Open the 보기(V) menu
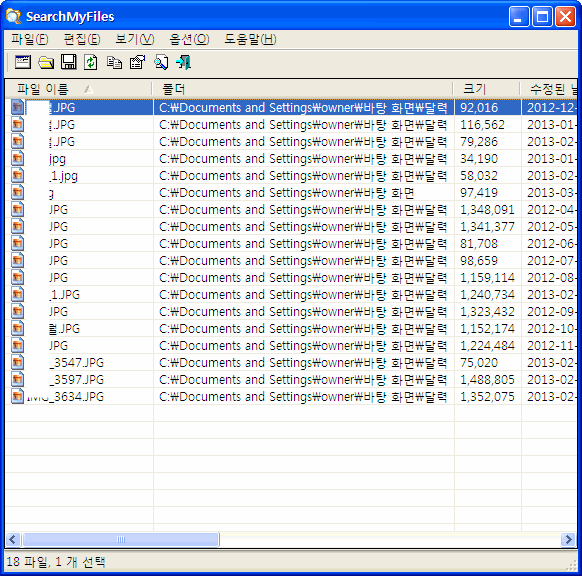The height and width of the screenshot is (576, 582). point(135,39)
